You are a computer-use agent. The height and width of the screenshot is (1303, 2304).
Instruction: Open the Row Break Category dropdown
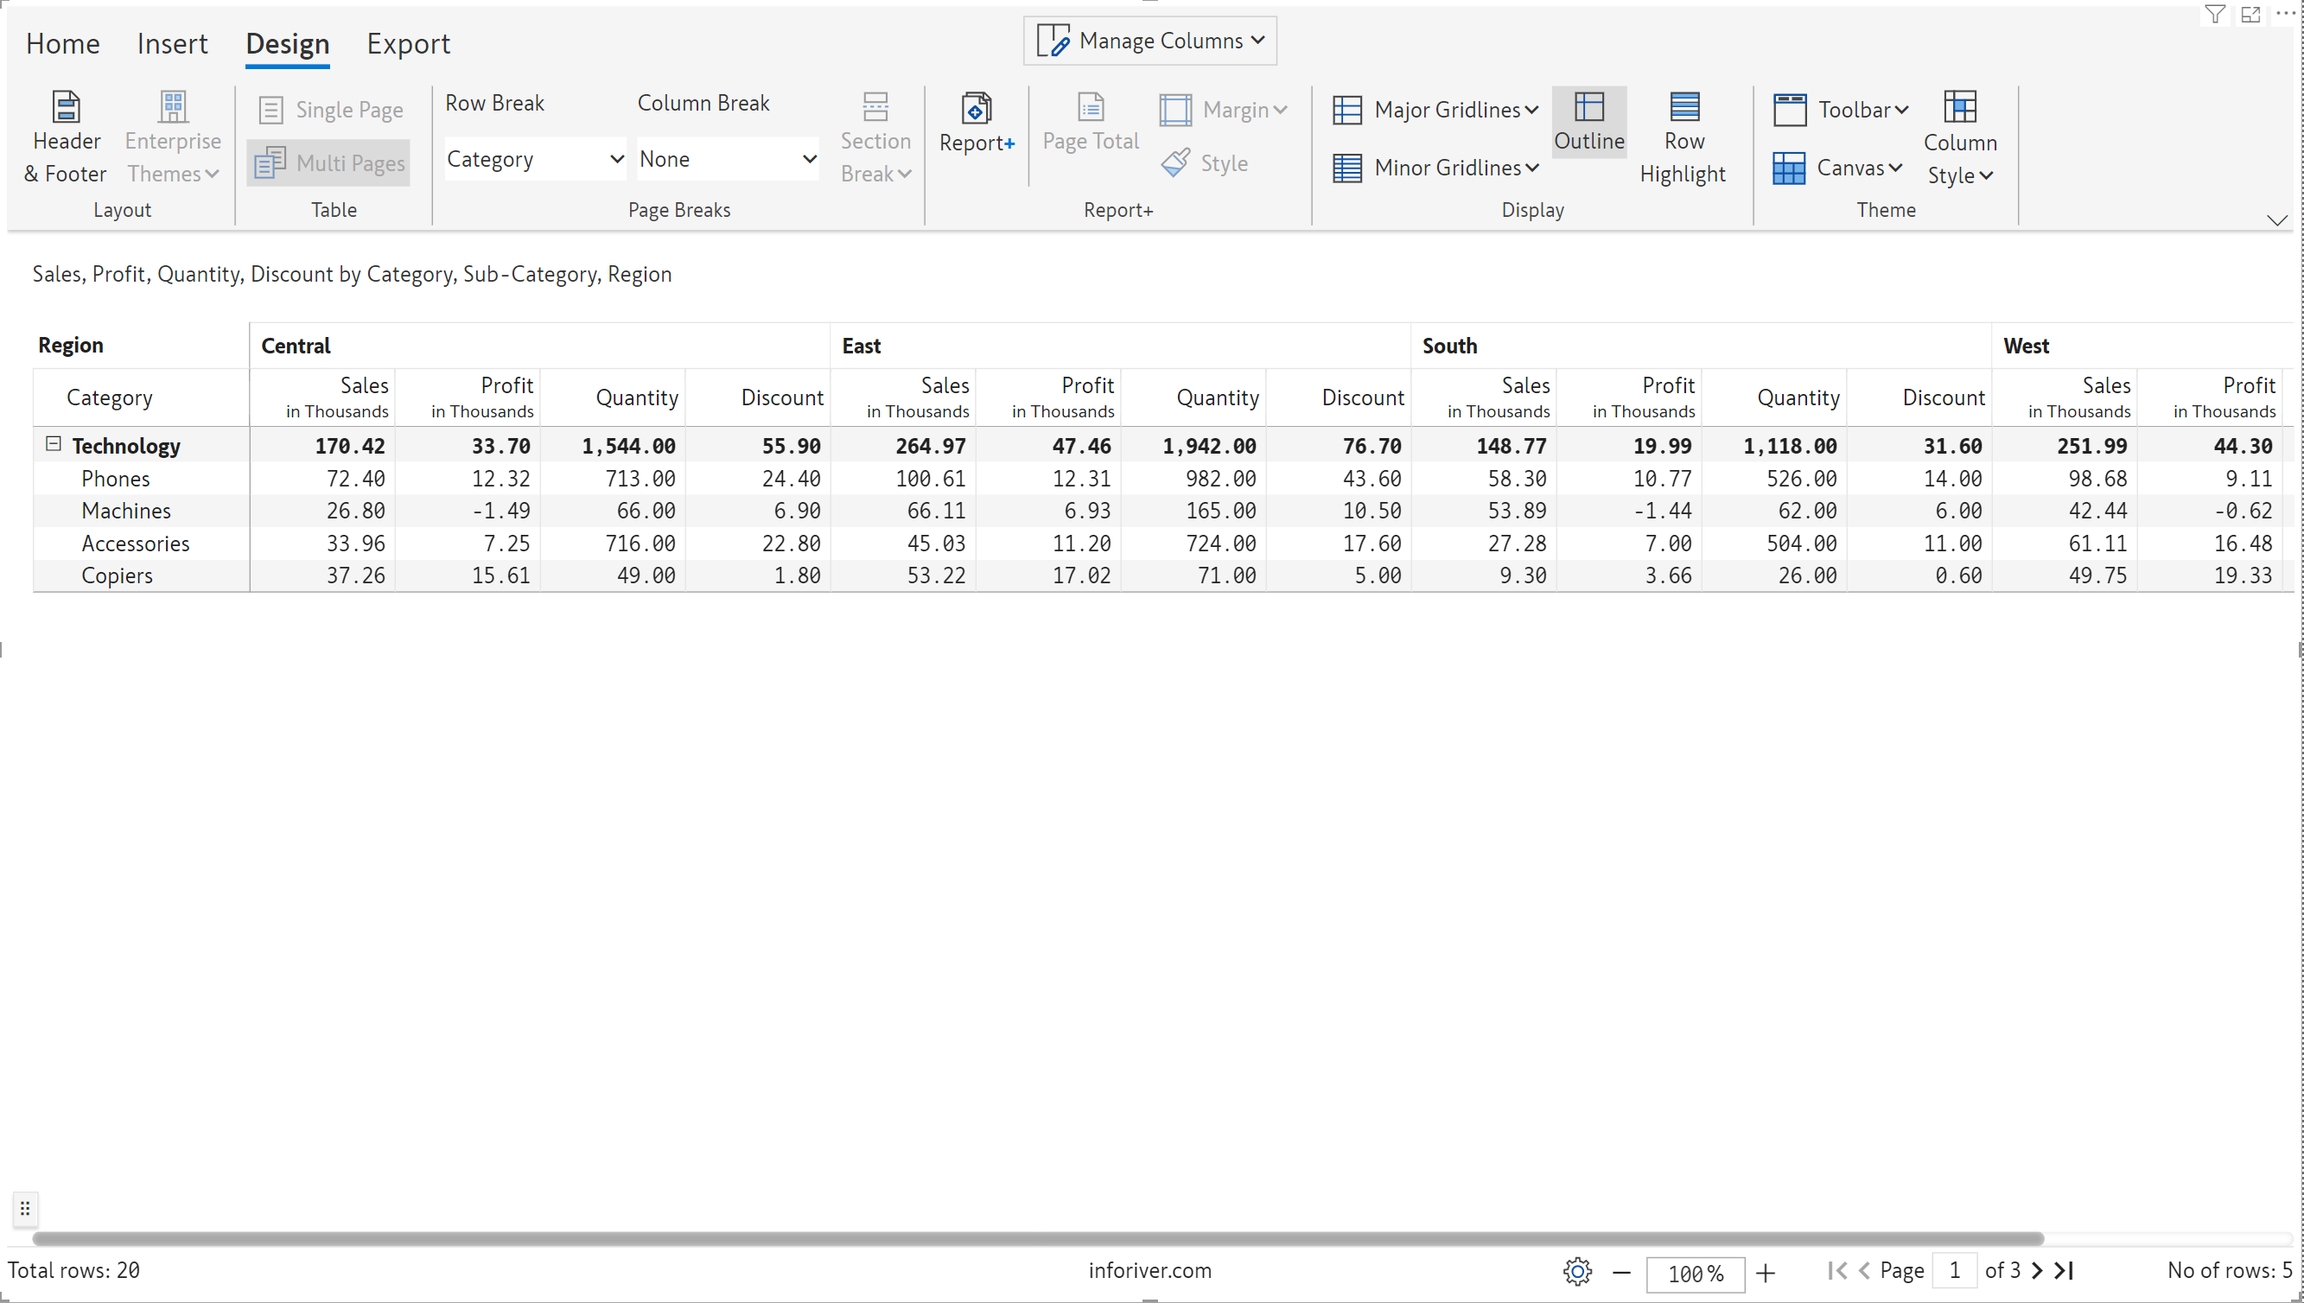coord(535,159)
